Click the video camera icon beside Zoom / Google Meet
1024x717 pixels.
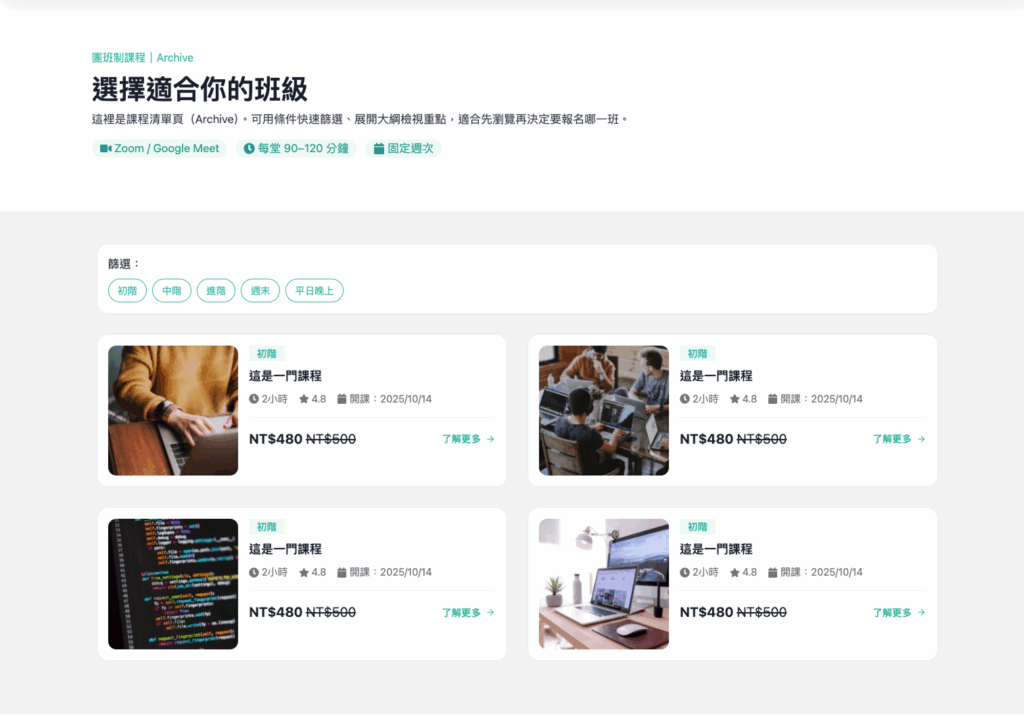[x=106, y=149]
